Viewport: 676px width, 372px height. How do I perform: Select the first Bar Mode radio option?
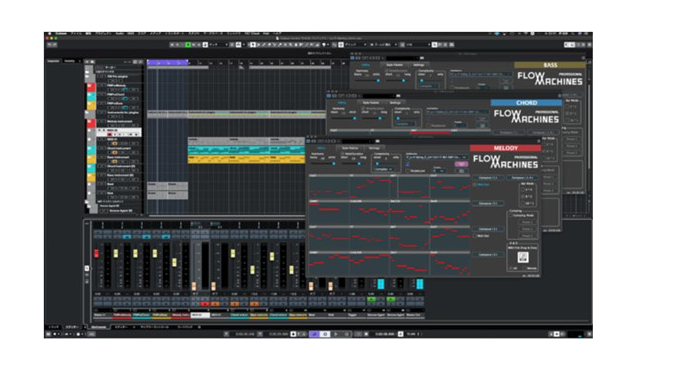[x=524, y=189]
